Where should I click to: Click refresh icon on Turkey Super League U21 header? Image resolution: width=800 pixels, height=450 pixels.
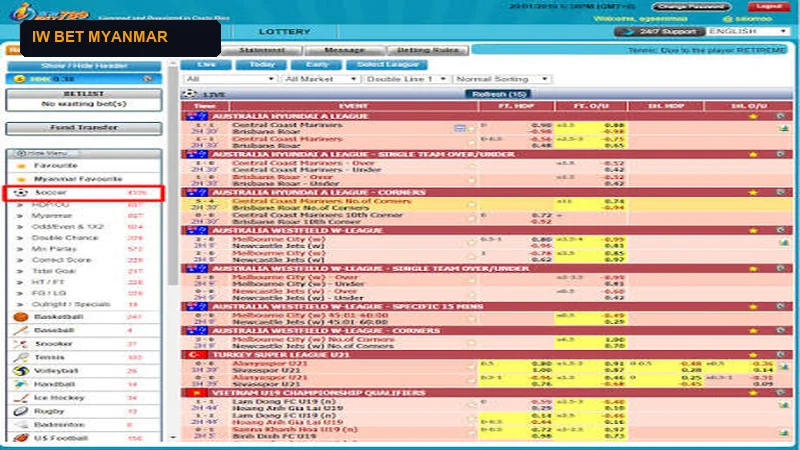[x=781, y=355]
